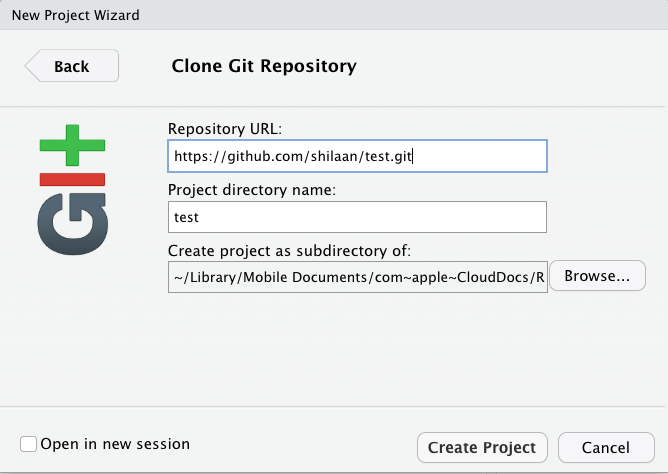Cancel the New Project Wizard
The width and height of the screenshot is (668, 474).
606,447
